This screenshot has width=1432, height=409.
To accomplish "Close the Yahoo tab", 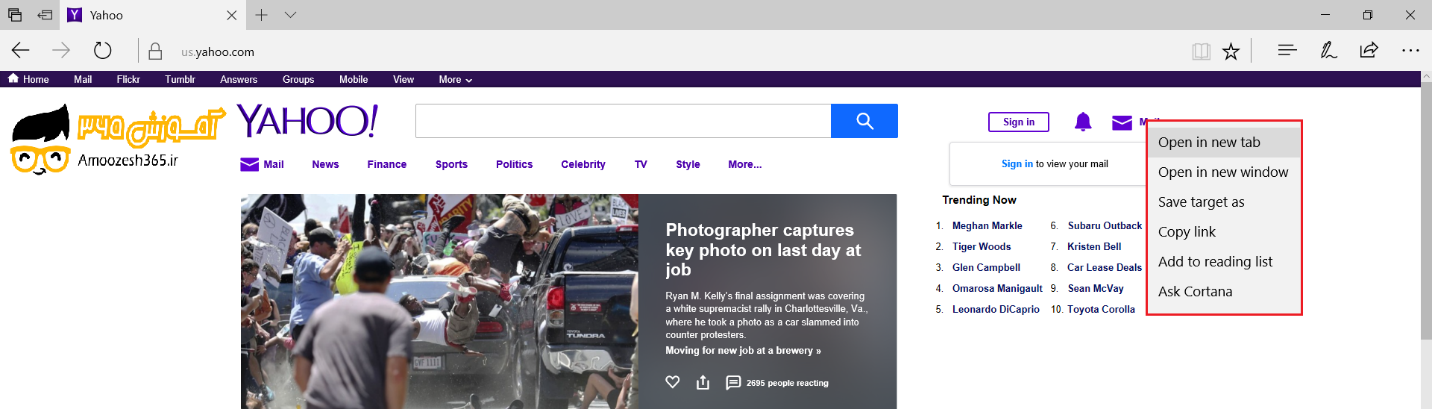I will click(x=231, y=15).
